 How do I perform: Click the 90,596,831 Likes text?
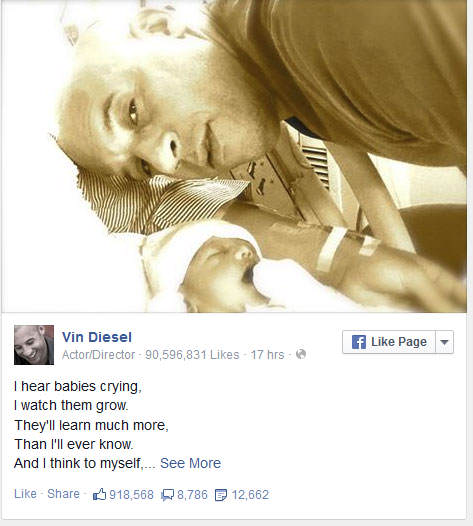click(192, 355)
